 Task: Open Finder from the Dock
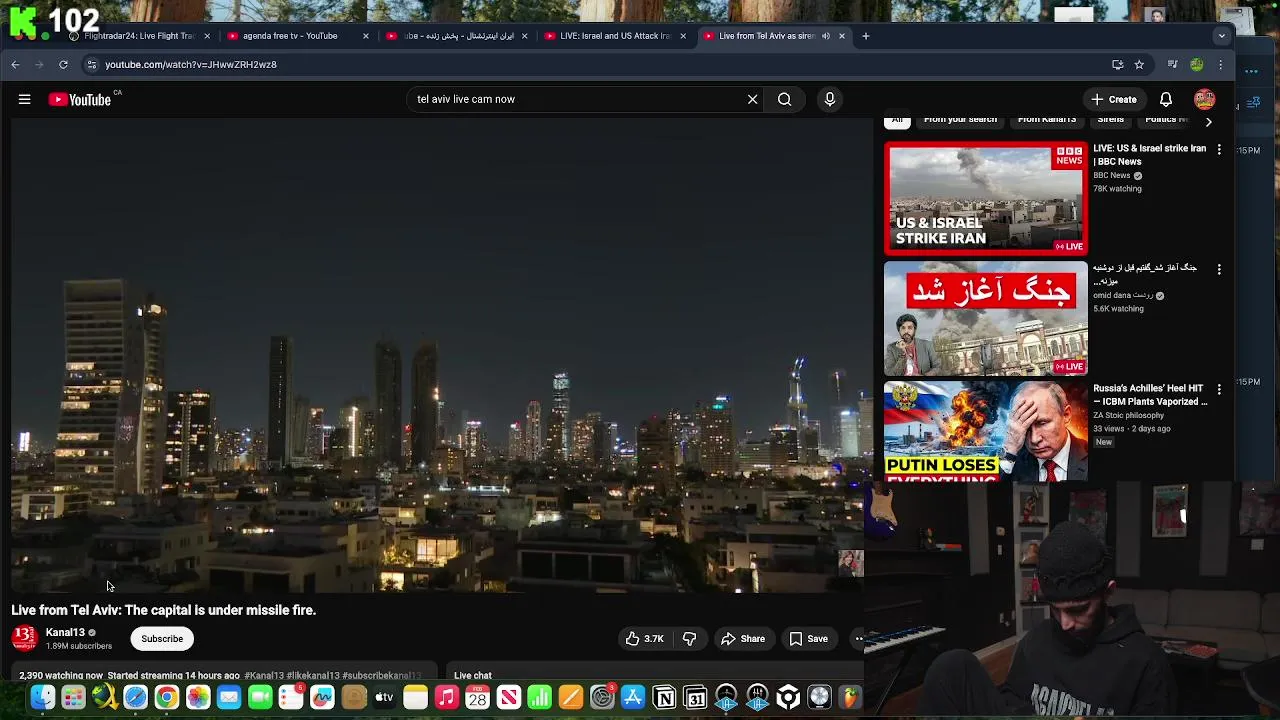(43, 698)
